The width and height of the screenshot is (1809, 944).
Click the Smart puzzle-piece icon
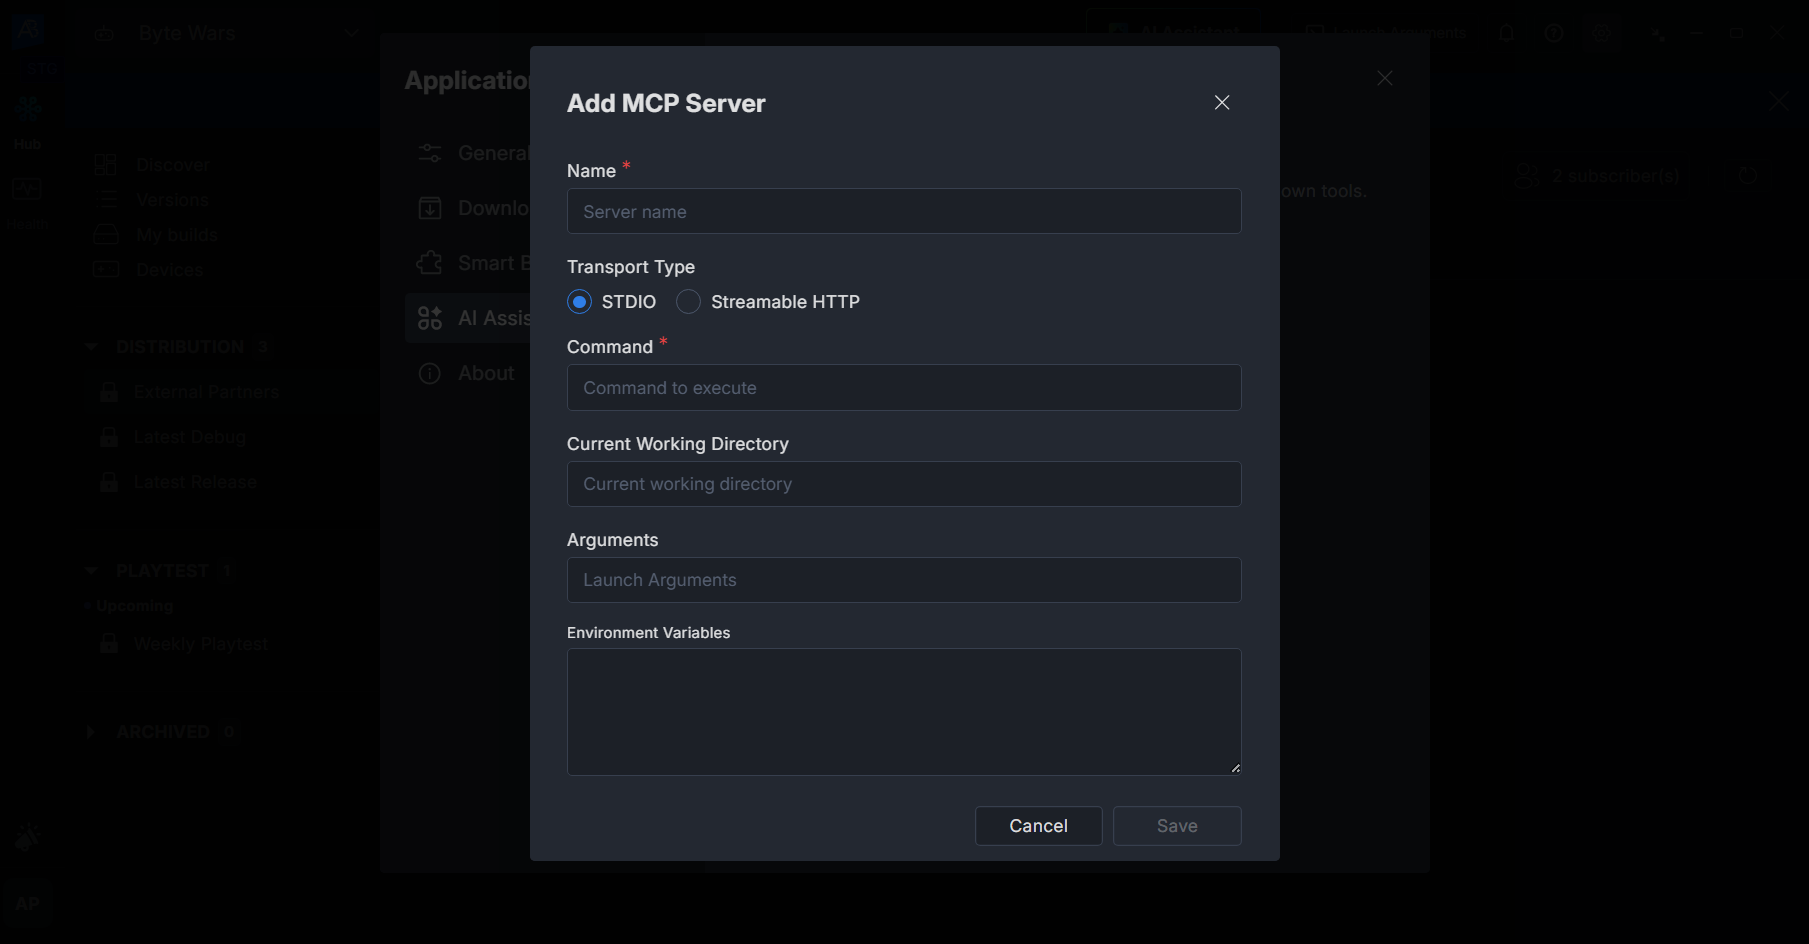[430, 263]
